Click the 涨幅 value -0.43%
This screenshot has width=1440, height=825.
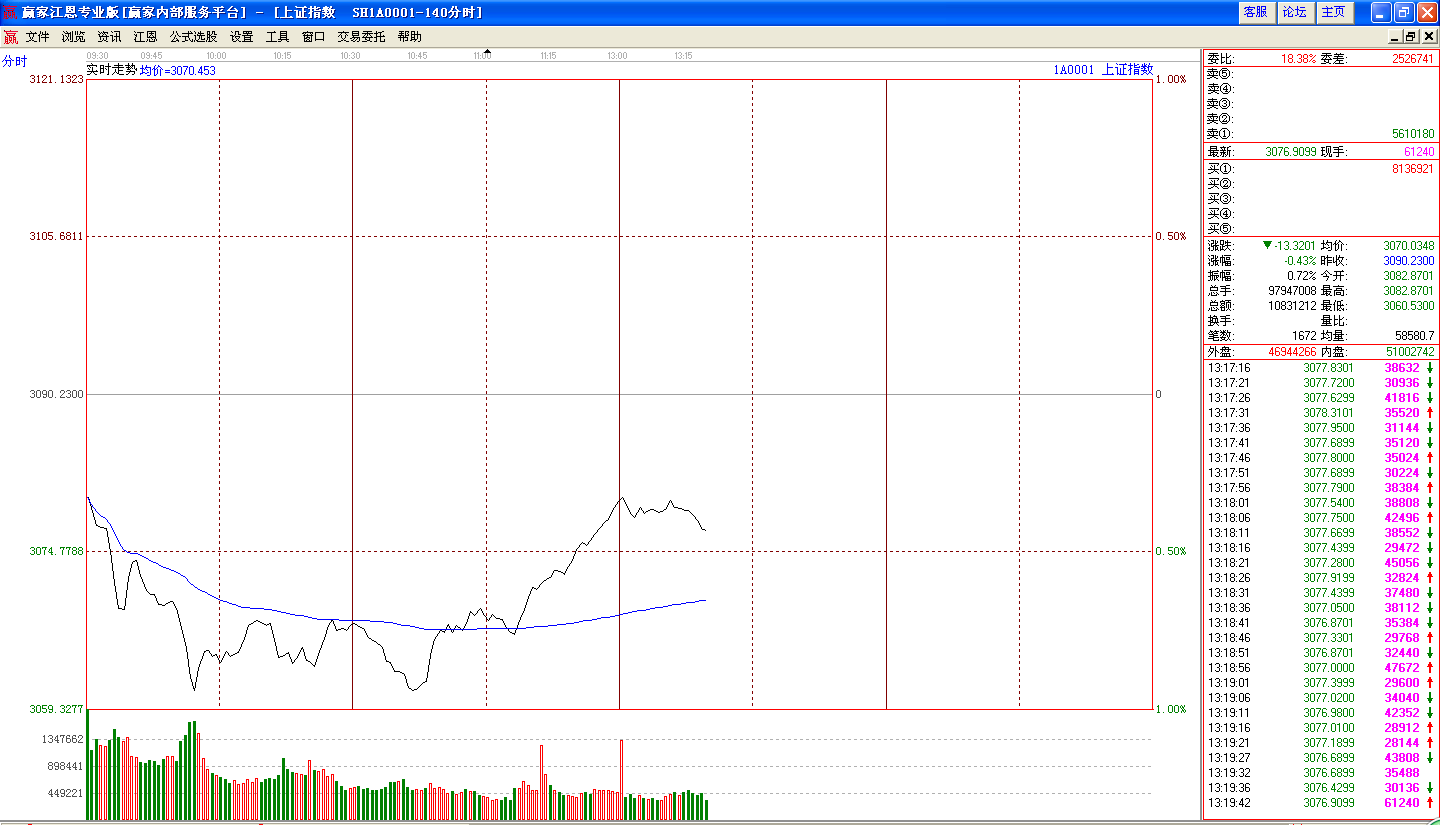pyautogui.click(x=1300, y=260)
